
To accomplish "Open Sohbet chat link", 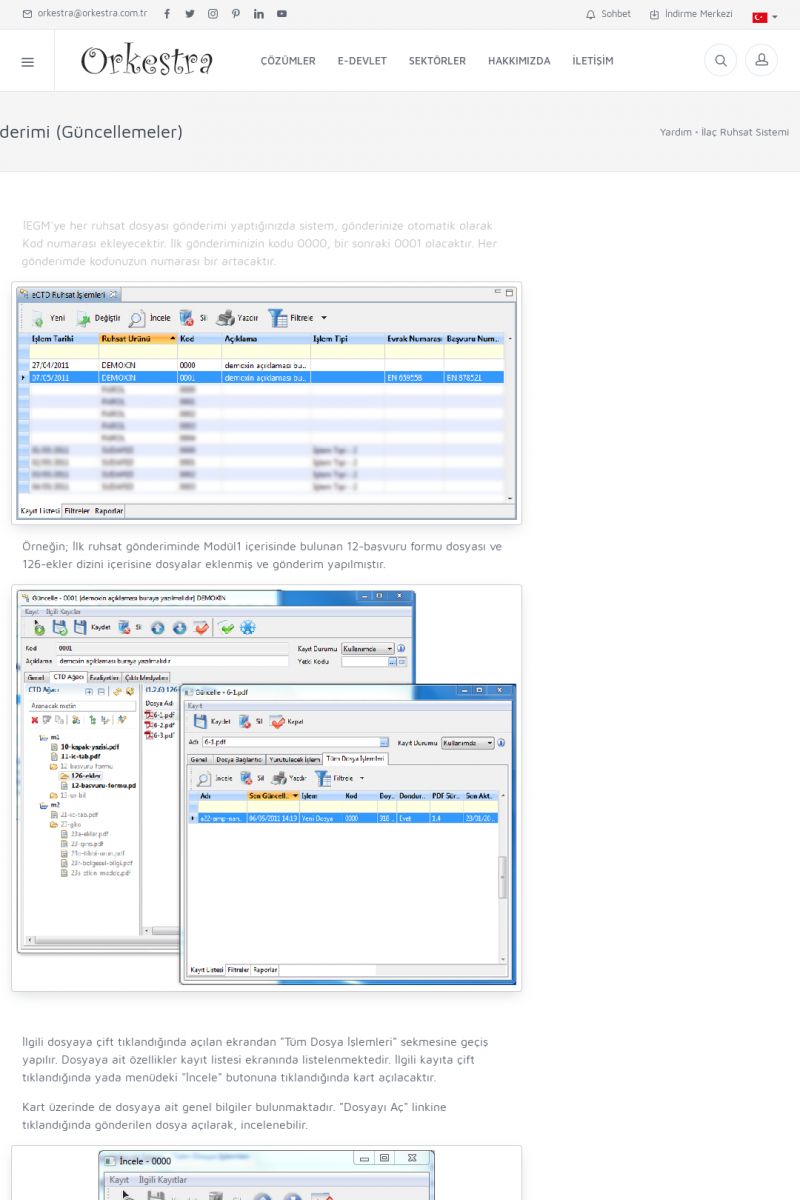I will [x=608, y=14].
